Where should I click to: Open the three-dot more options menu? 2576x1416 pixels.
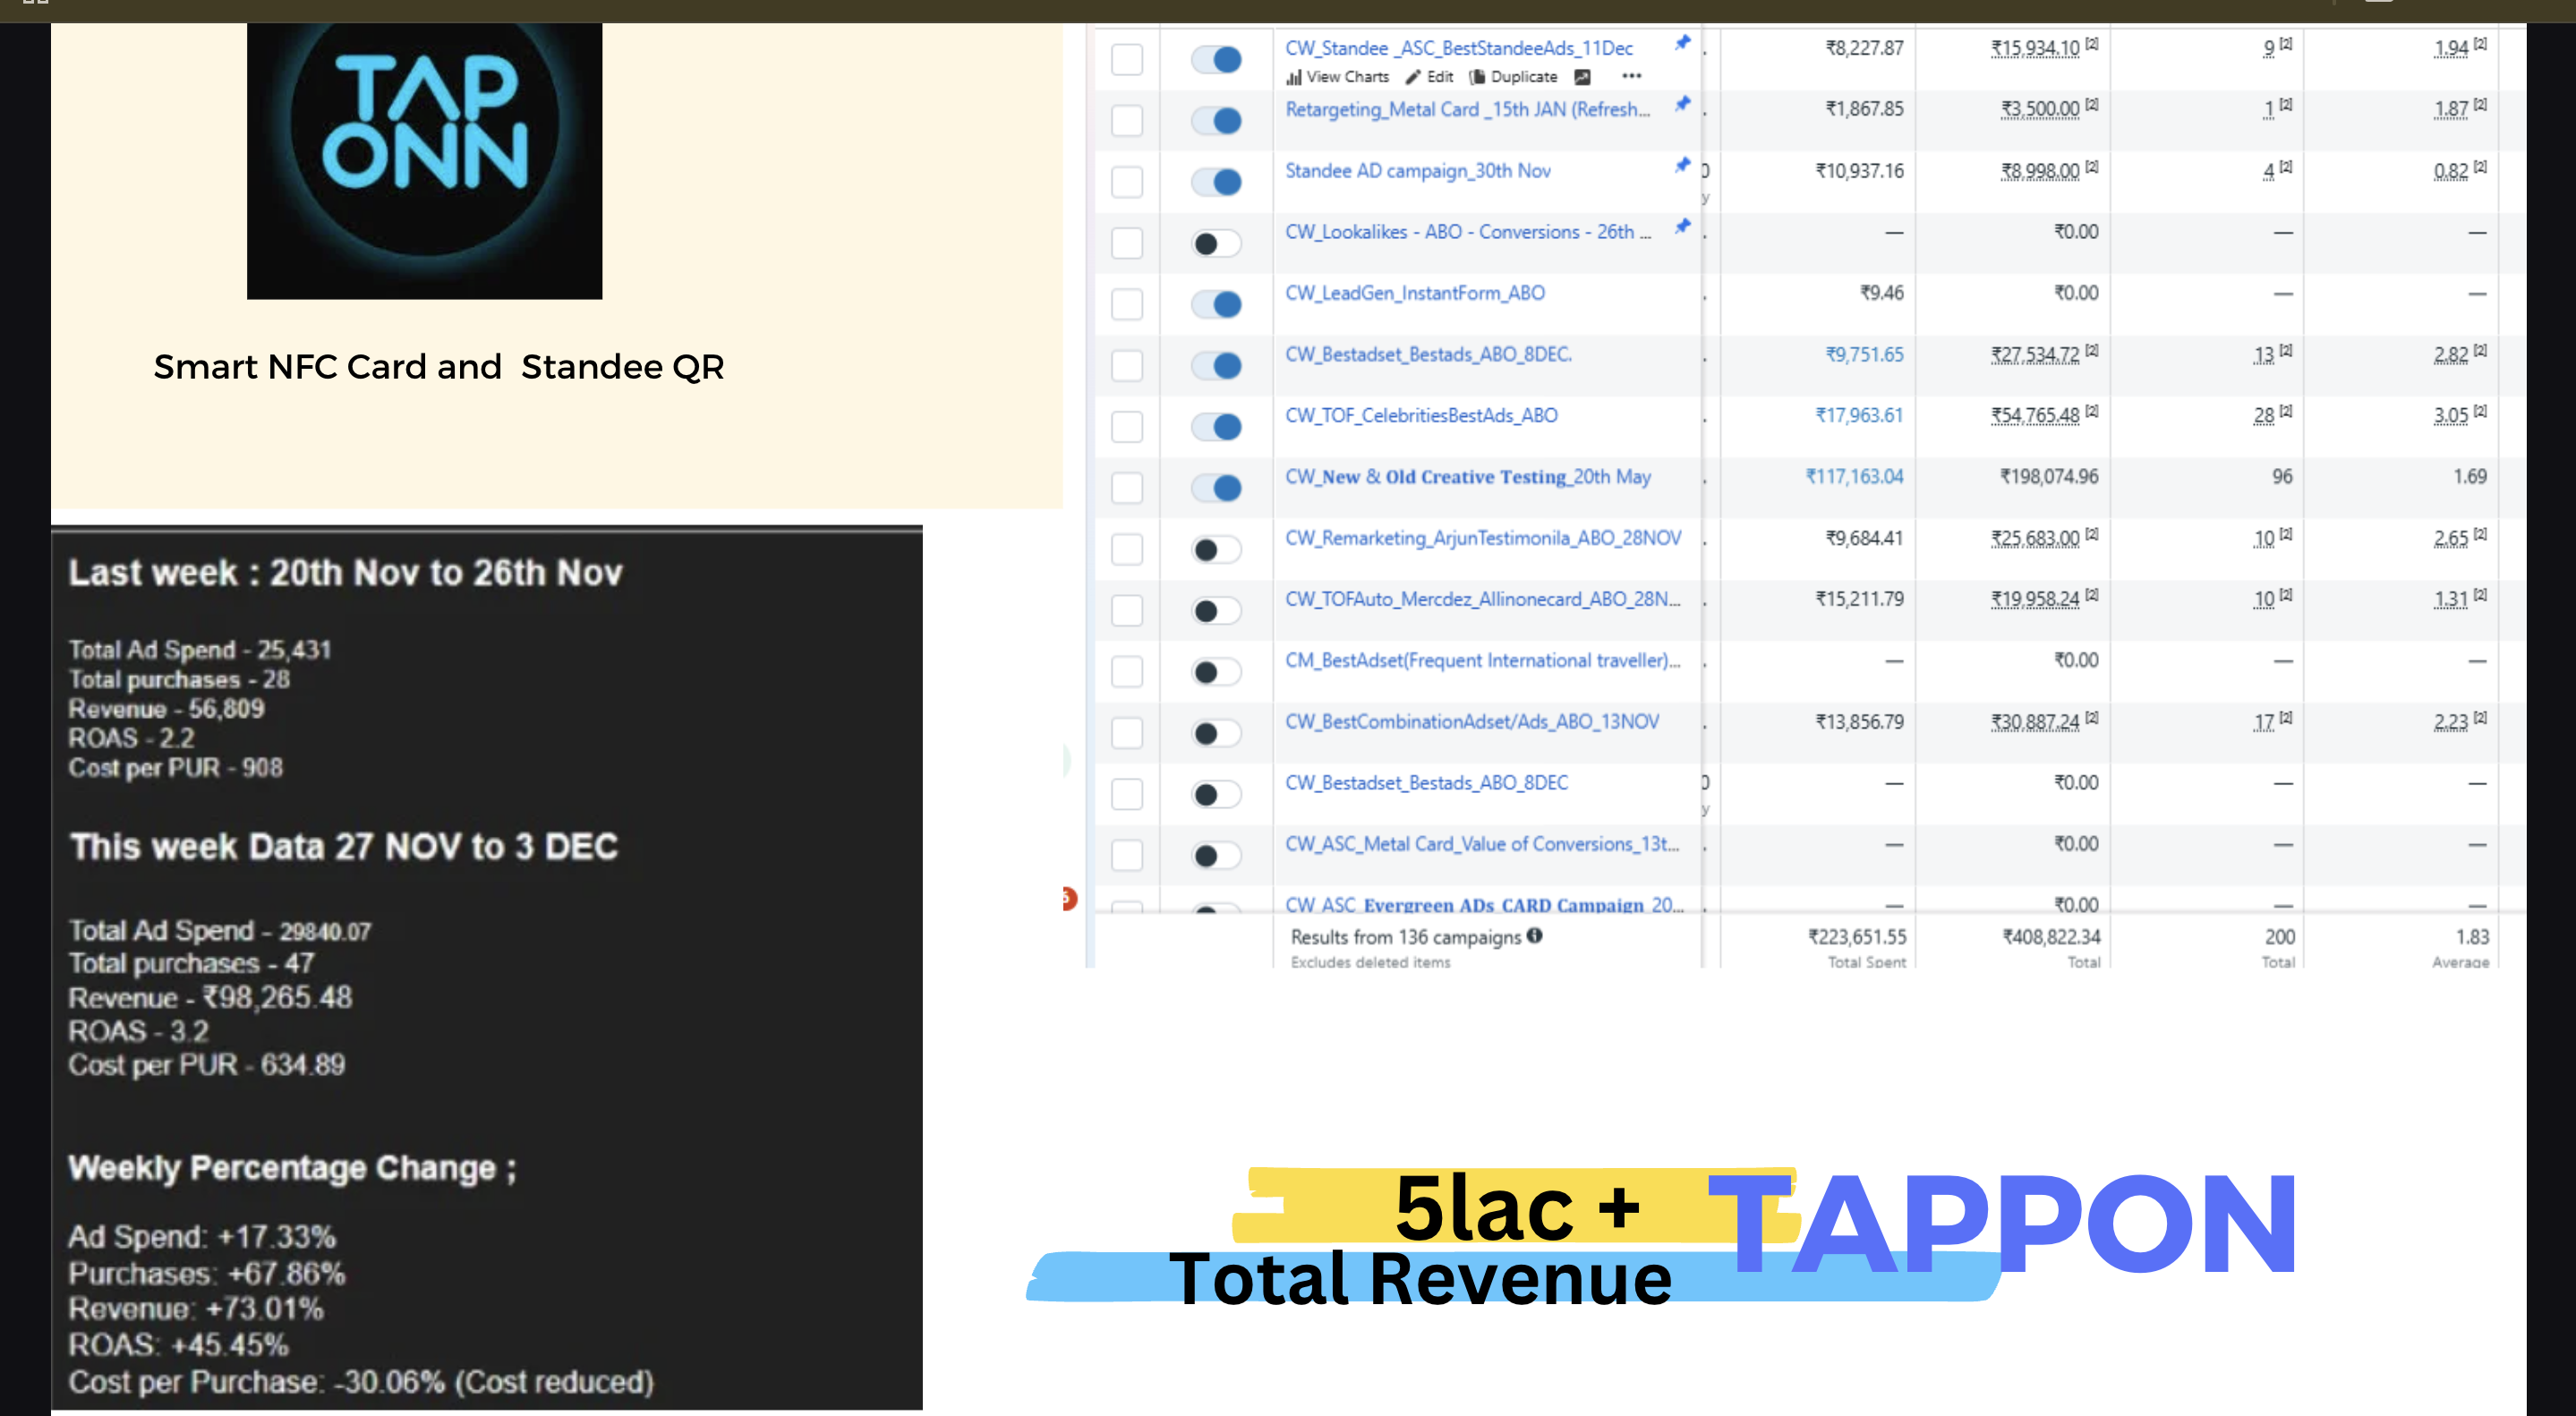pyautogui.click(x=1632, y=76)
